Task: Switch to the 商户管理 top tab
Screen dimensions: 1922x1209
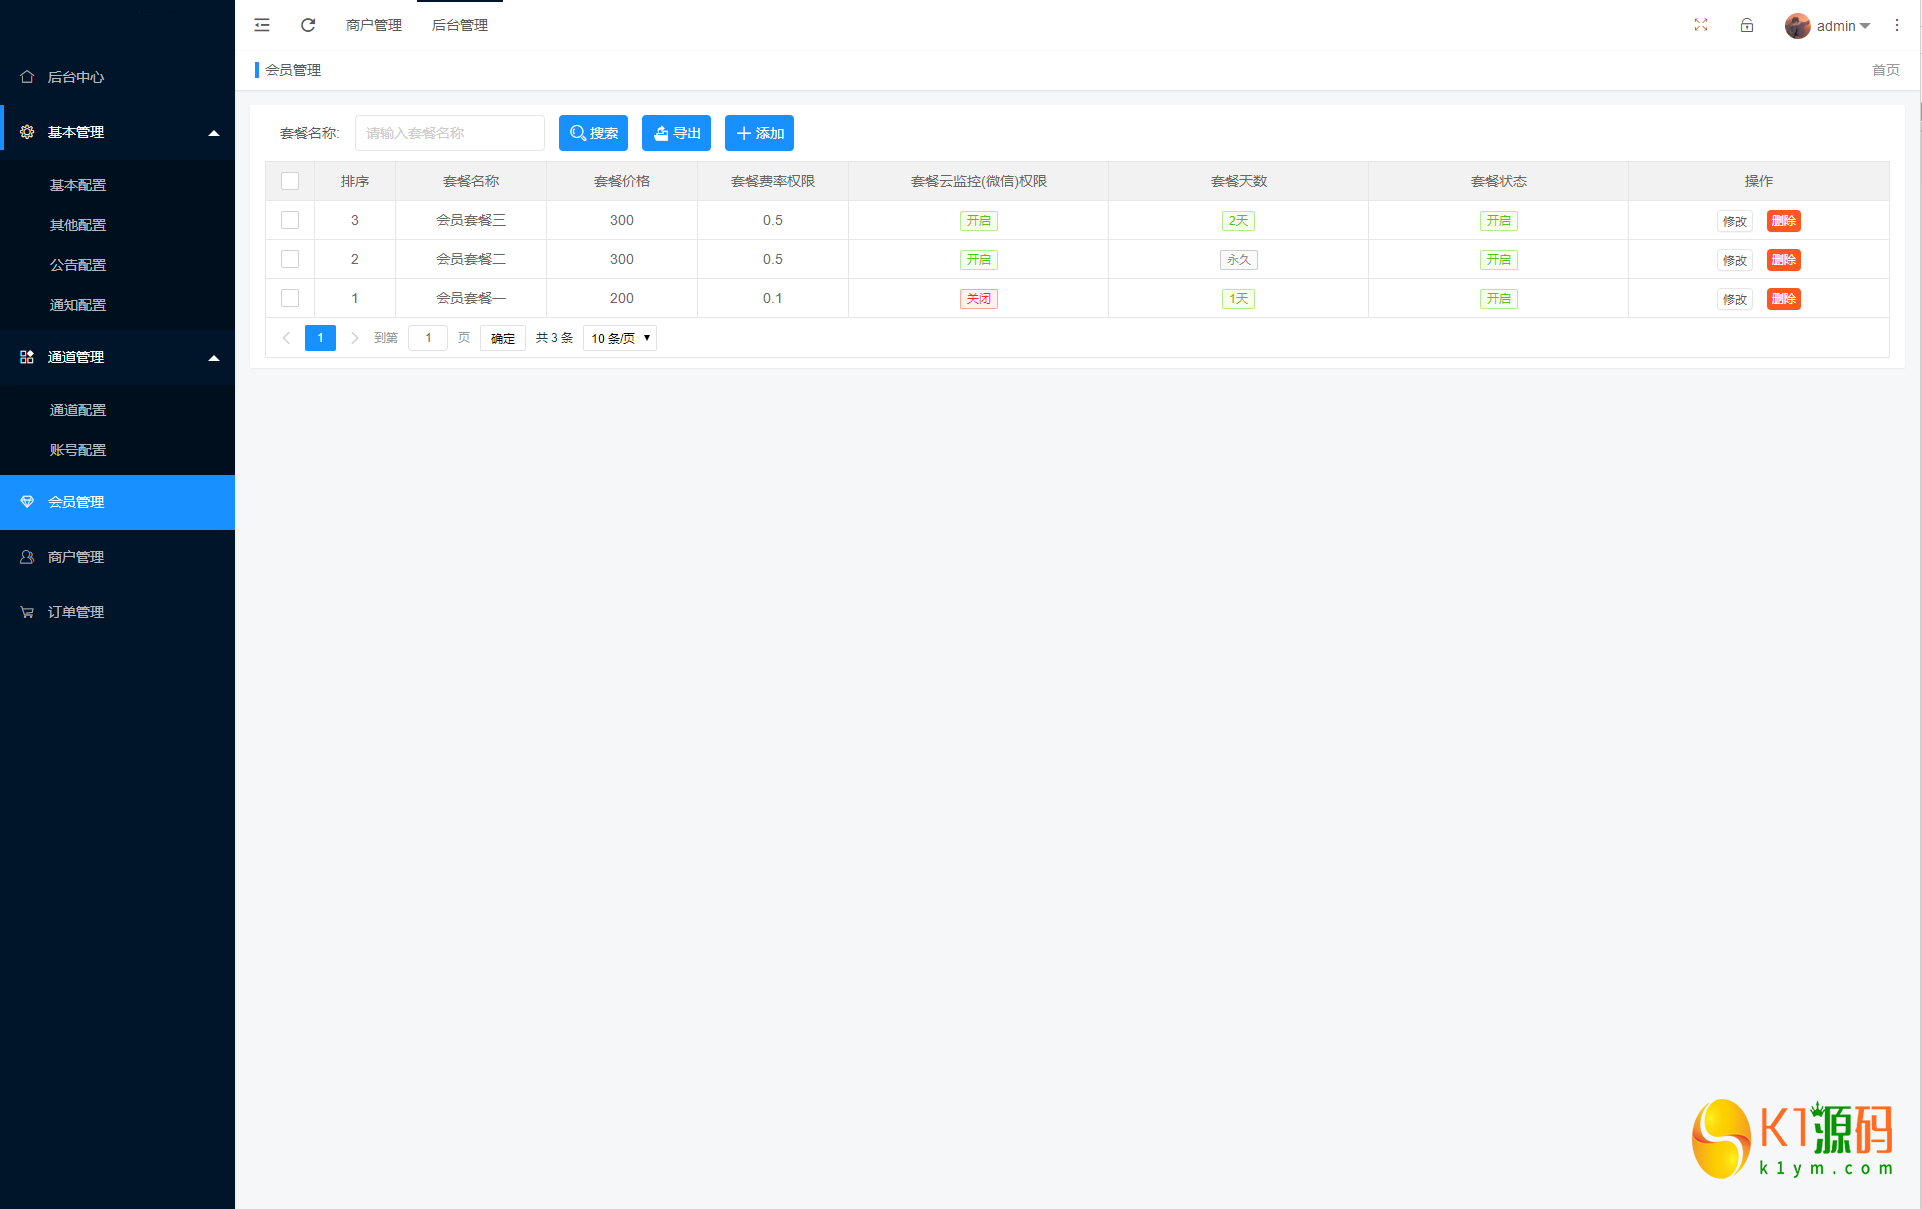Action: click(374, 25)
